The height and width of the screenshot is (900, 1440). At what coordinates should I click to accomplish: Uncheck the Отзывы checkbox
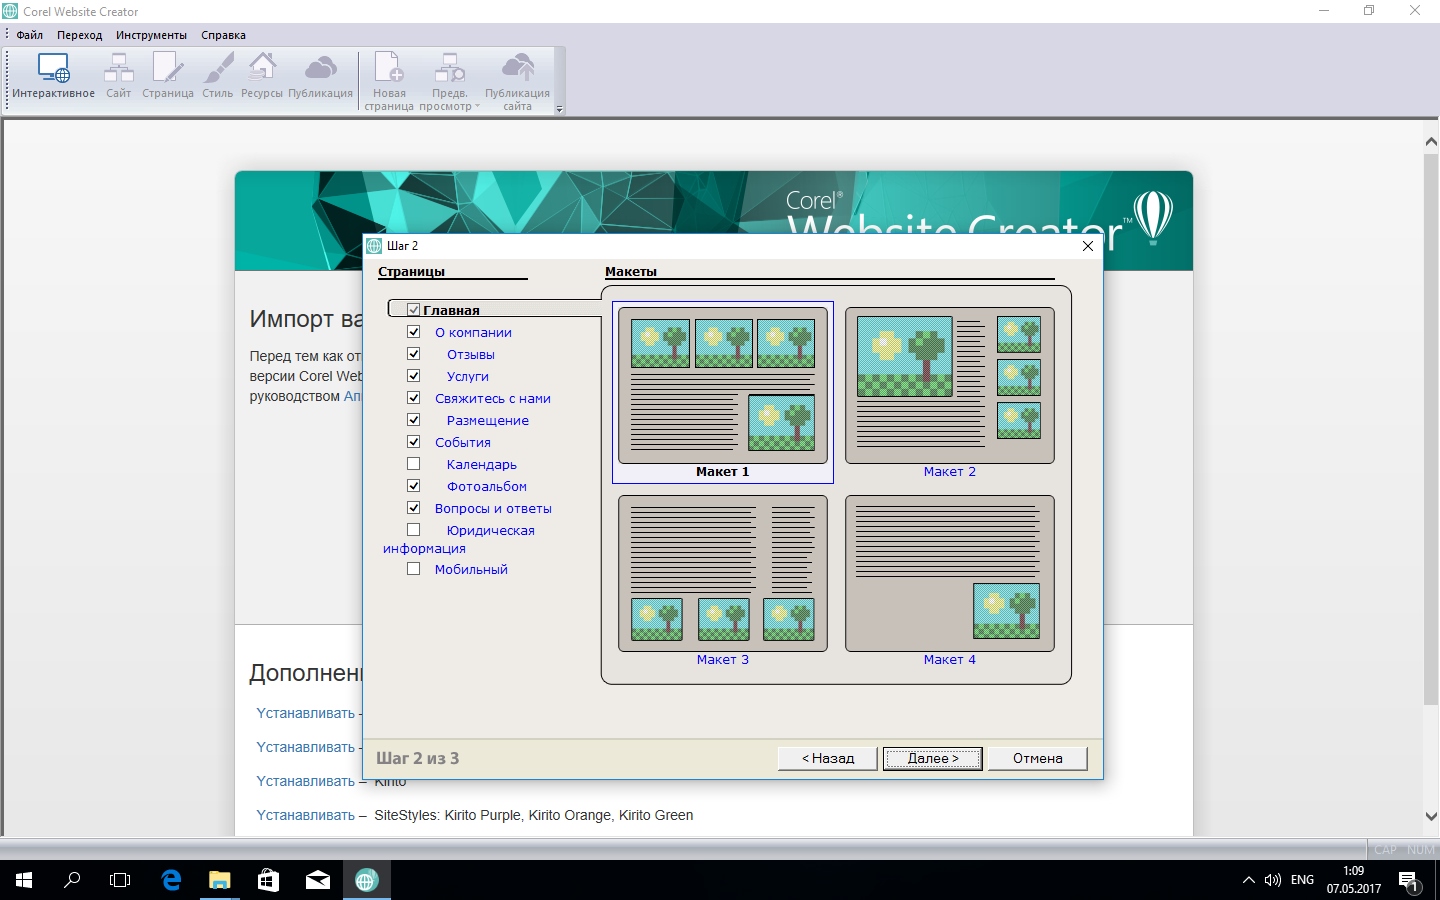pos(413,354)
